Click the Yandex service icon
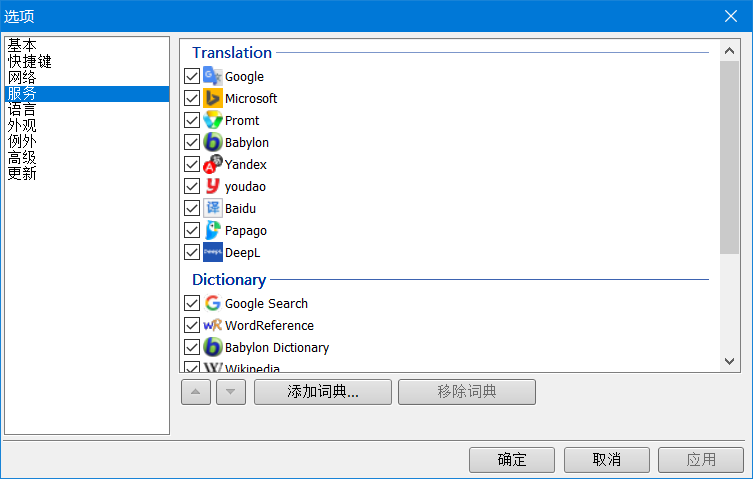Image resolution: width=753 pixels, height=479 pixels. (x=212, y=164)
